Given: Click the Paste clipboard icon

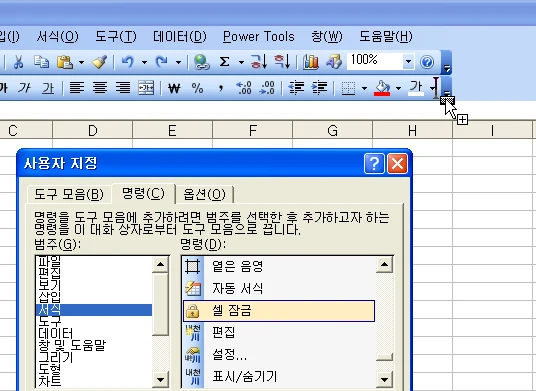Looking at the screenshot, I should [x=65, y=62].
